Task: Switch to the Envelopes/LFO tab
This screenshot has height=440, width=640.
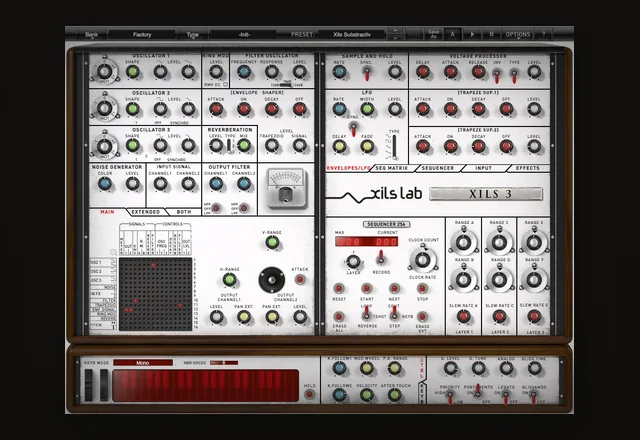Action: [x=348, y=168]
